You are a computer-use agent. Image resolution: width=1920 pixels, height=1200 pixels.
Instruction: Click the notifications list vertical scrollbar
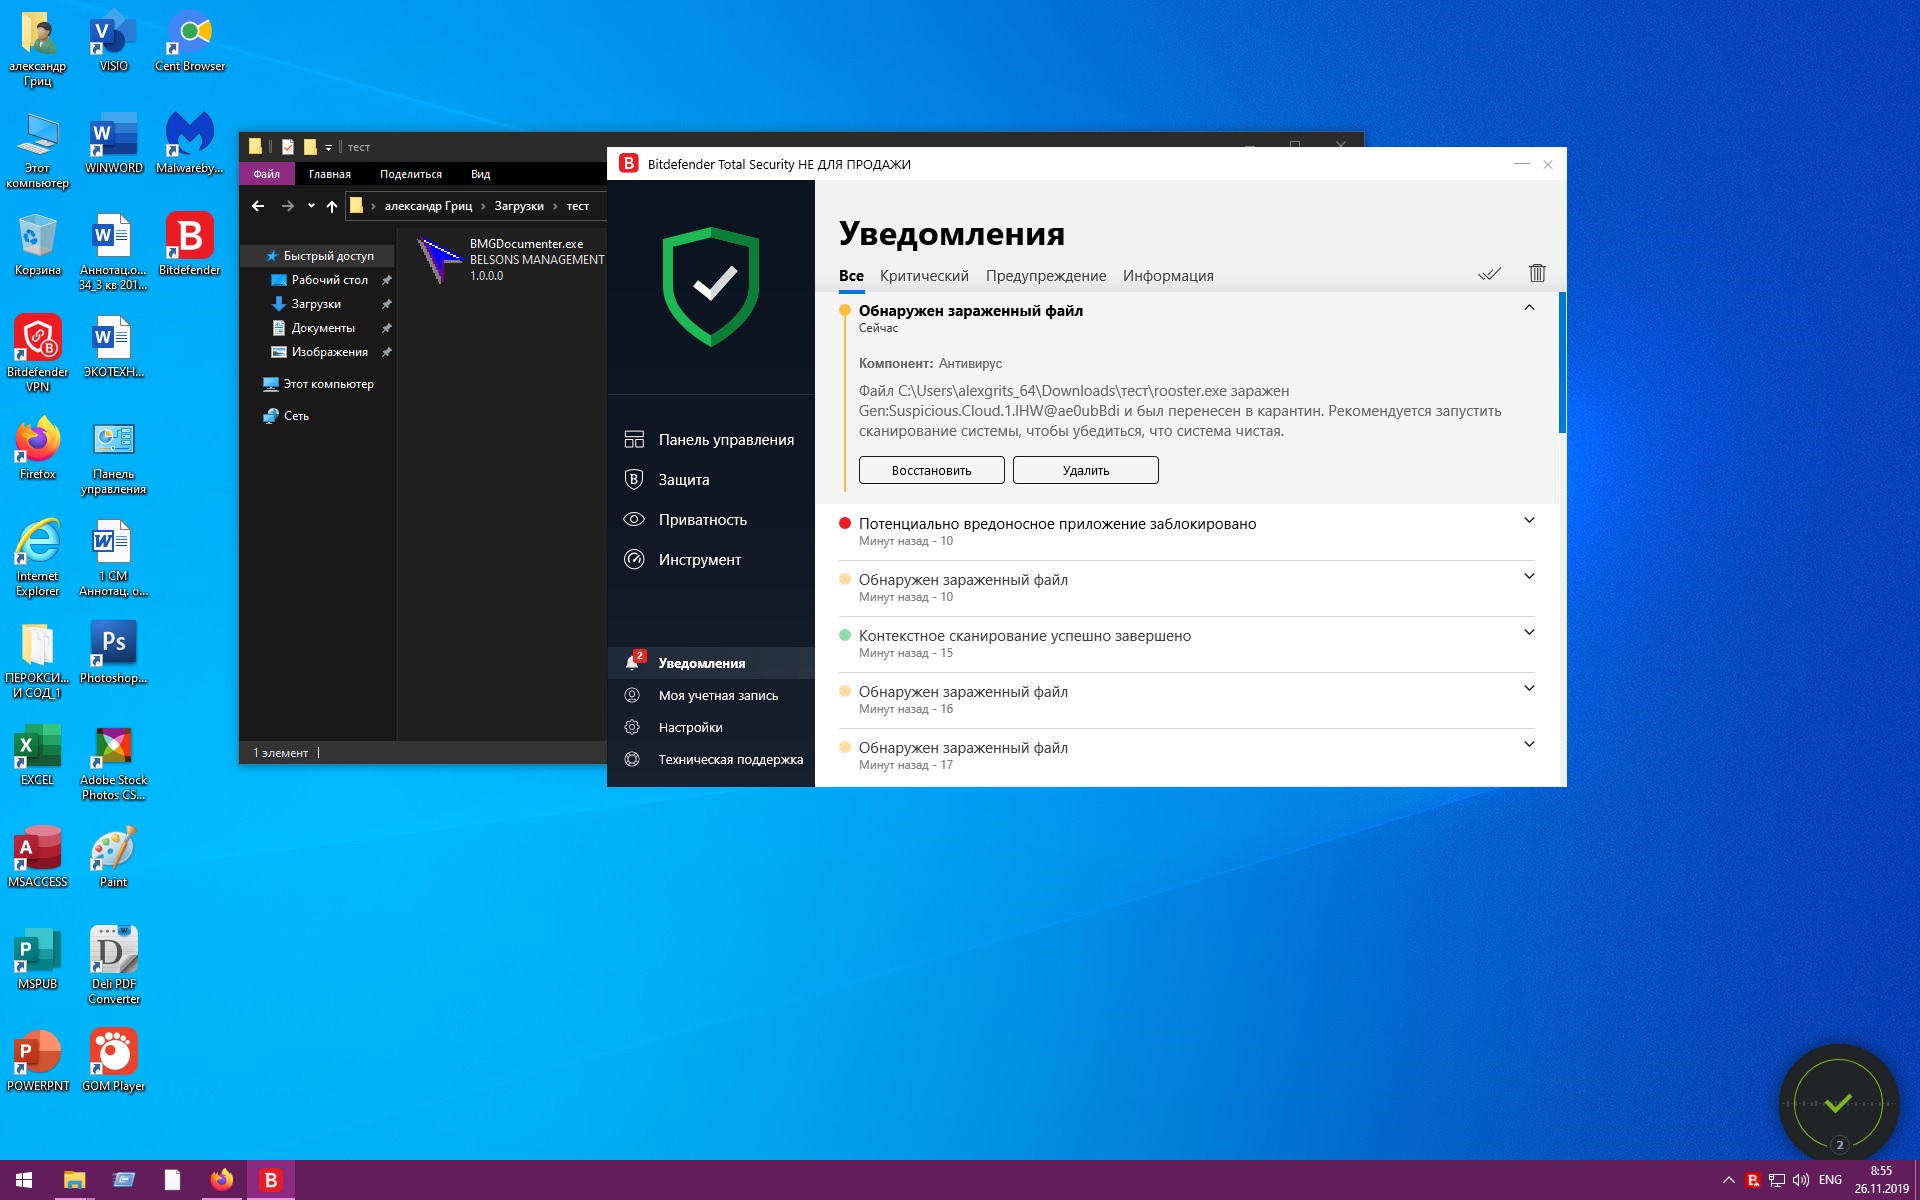[1561, 364]
